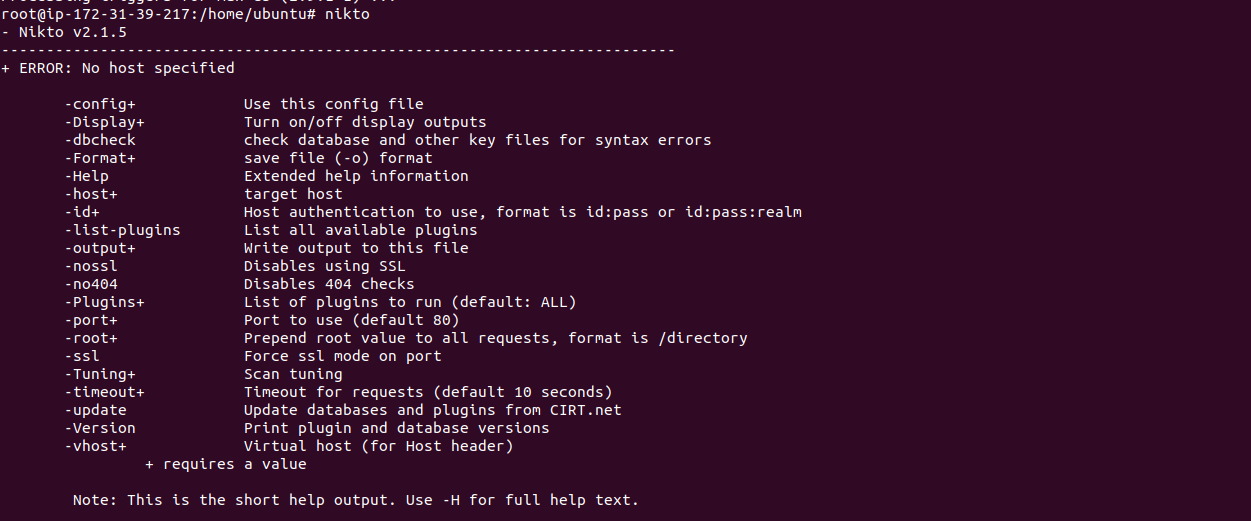Click the -update option text
This screenshot has height=521, width=1251.
[x=95, y=410]
